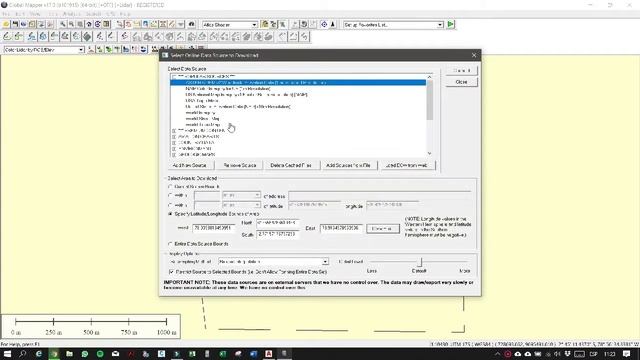Open Spotify from the taskbar
Image resolution: width=640 pixels, height=360 pixels.
point(100,354)
